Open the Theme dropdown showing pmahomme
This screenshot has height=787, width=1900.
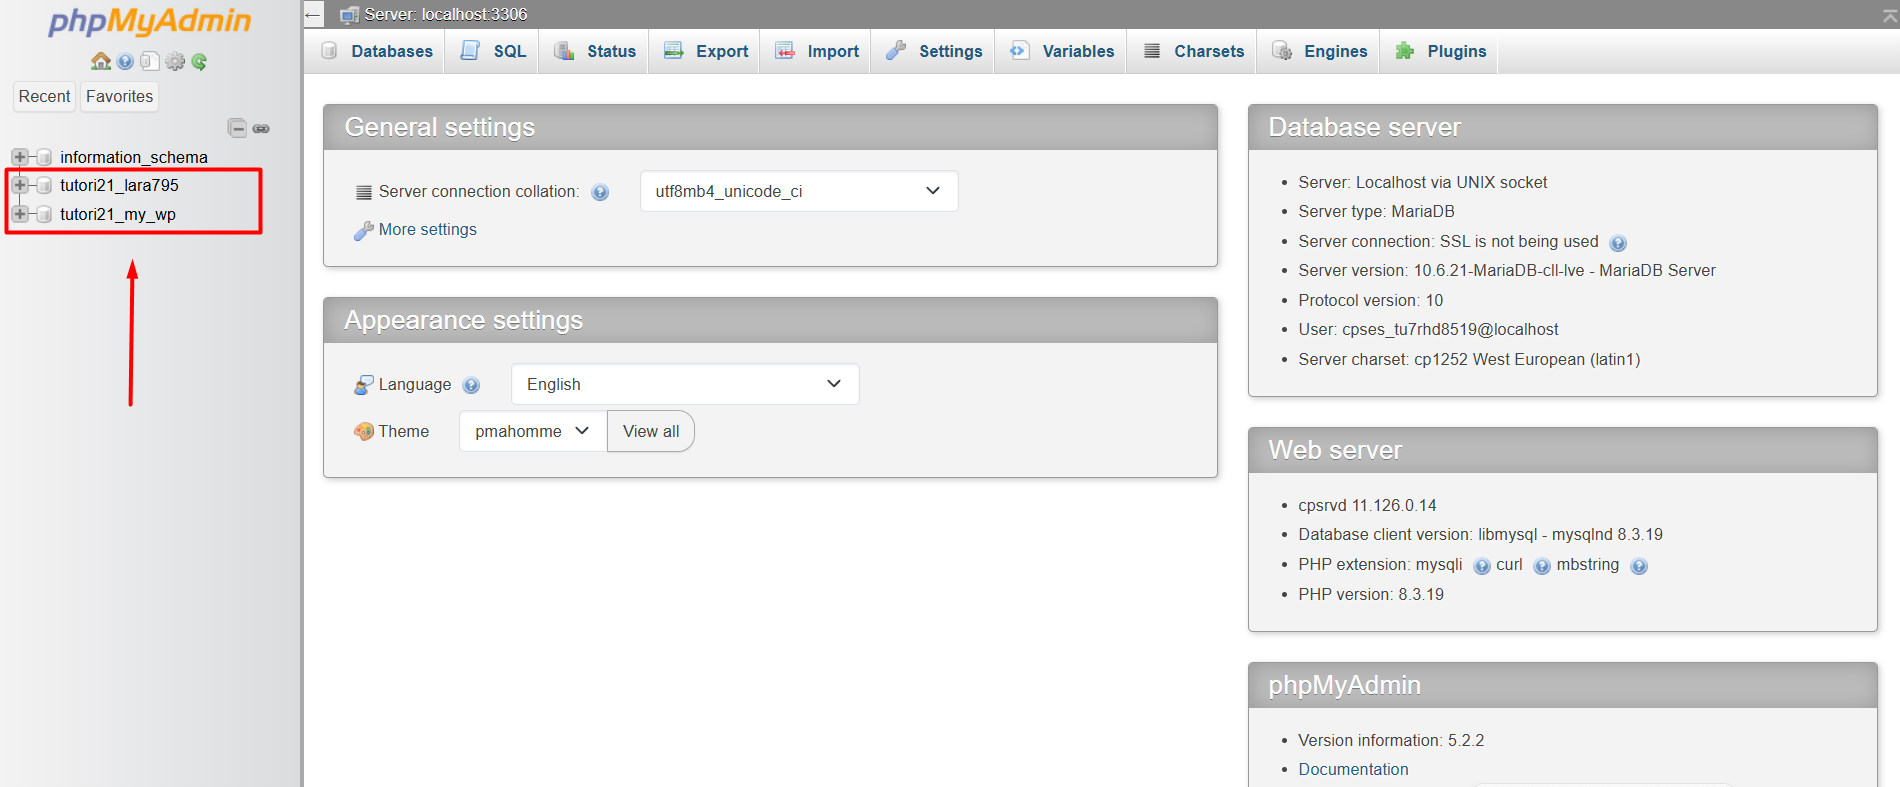tap(533, 431)
